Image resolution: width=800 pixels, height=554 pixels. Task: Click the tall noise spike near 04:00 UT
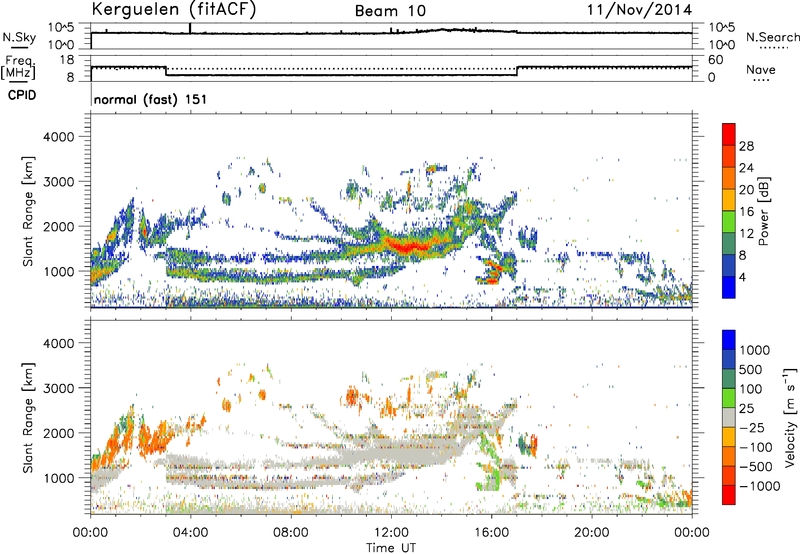coord(190,28)
